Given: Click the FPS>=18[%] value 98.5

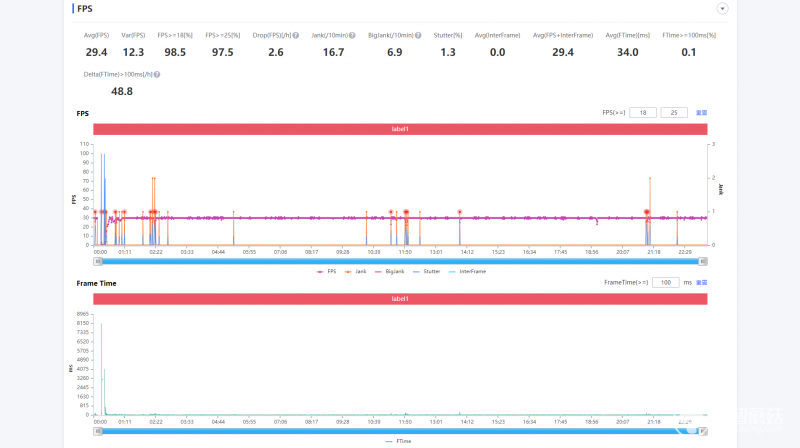Looking at the screenshot, I should pyautogui.click(x=175, y=53).
